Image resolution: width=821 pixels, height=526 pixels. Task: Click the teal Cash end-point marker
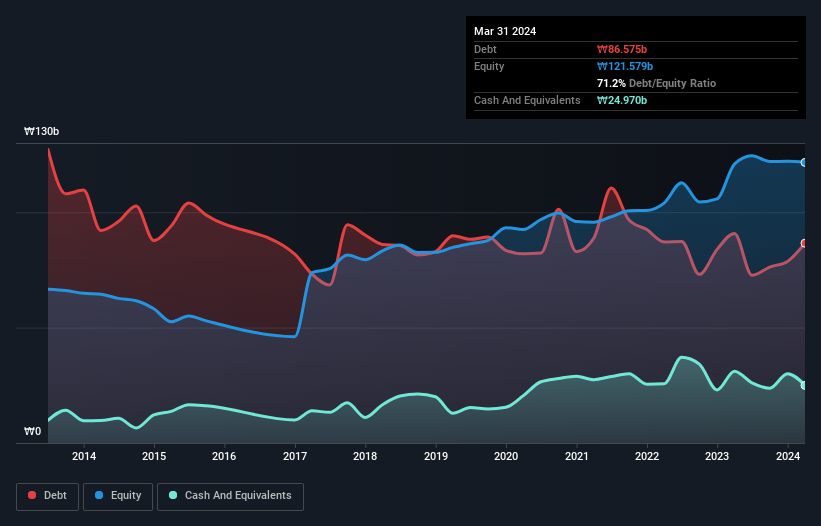[804, 385]
